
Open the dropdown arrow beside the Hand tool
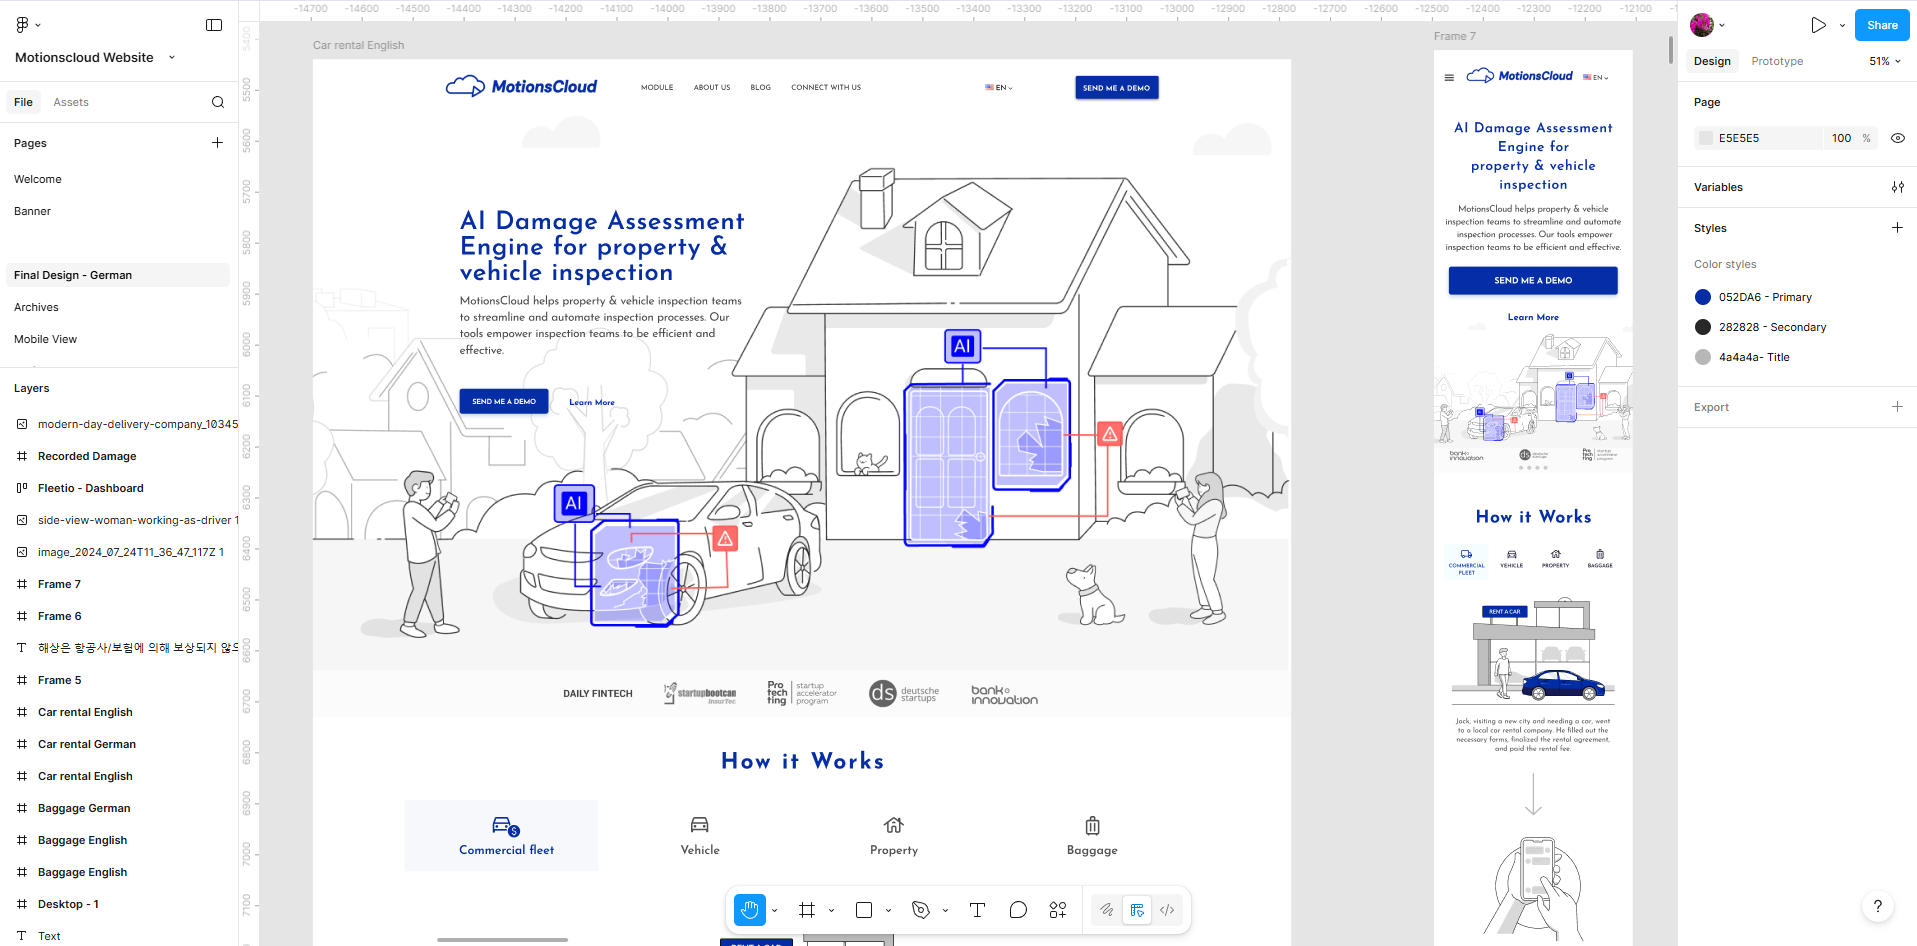click(775, 910)
